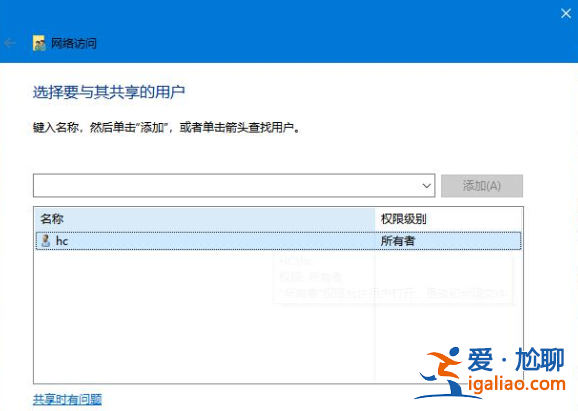Open the user name dropdown arrow
Image resolution: width=578 pixels, height=411 pixels.
coord(426,185)
